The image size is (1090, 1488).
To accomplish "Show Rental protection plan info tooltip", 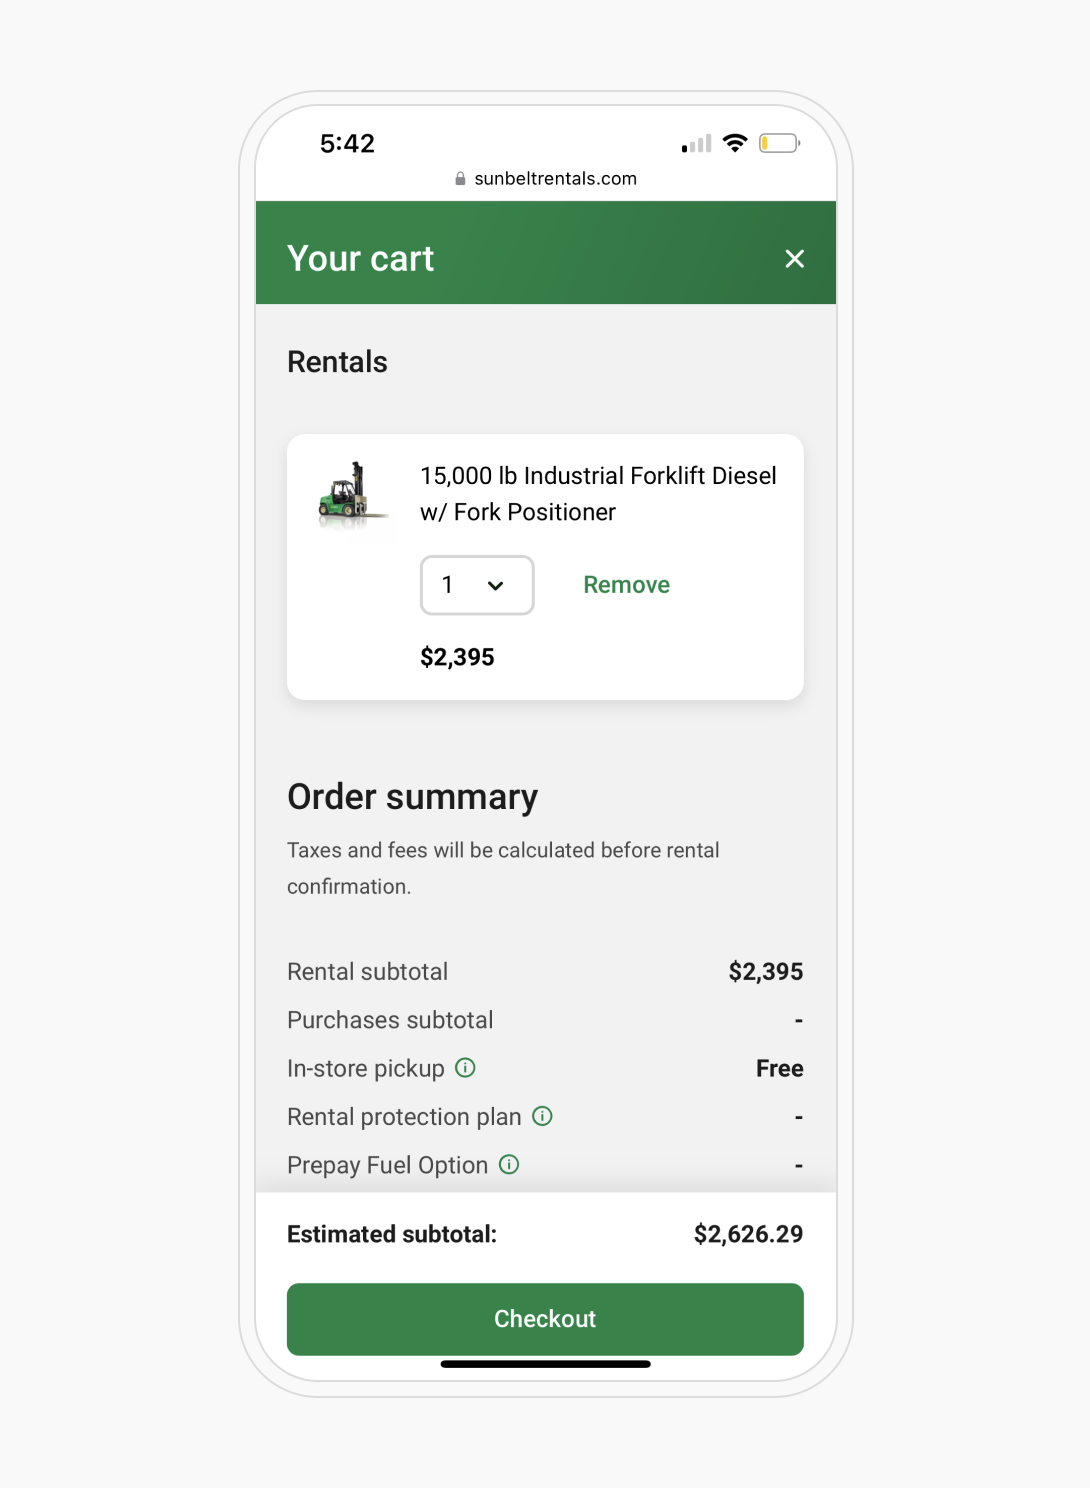I will 542,1115.
